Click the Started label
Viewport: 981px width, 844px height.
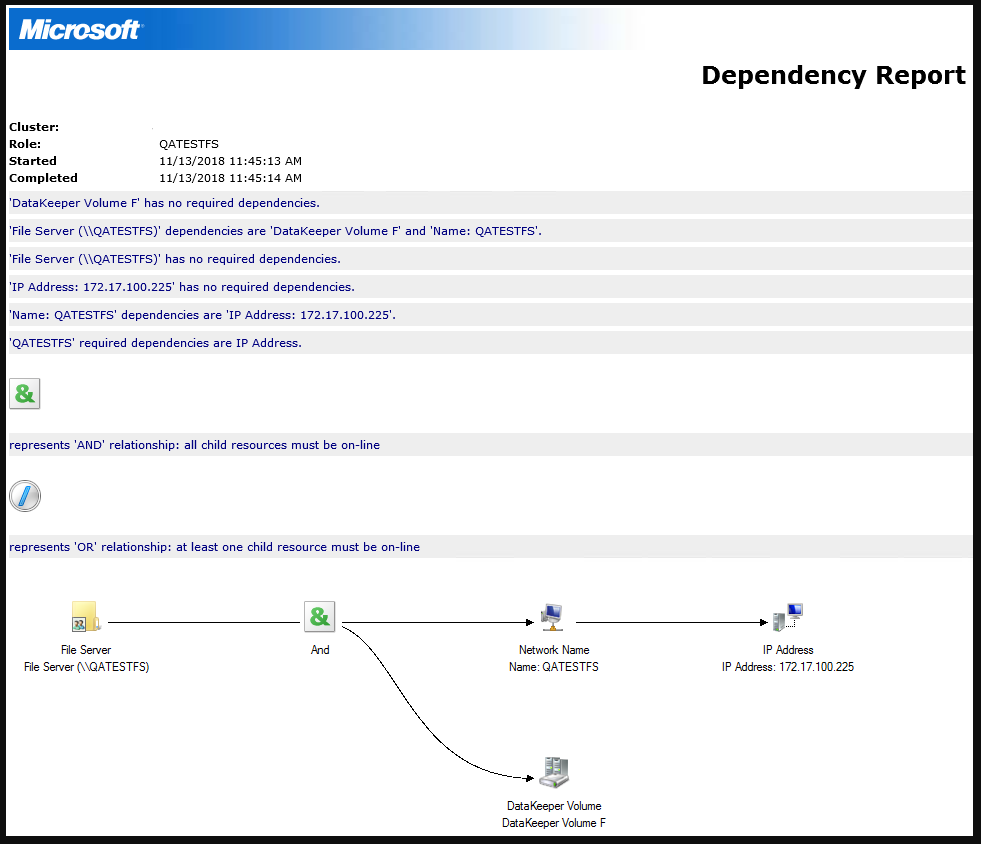[33, 161]
